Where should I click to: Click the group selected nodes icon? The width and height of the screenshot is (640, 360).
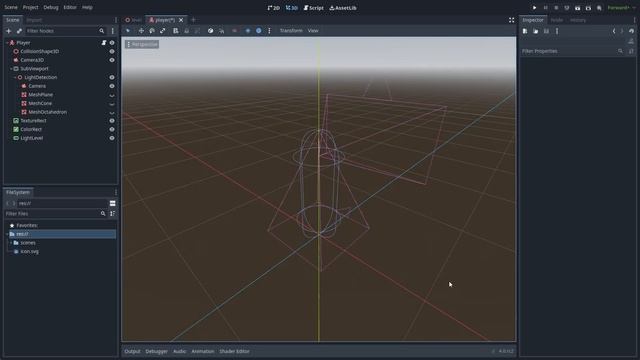[198, 31]
